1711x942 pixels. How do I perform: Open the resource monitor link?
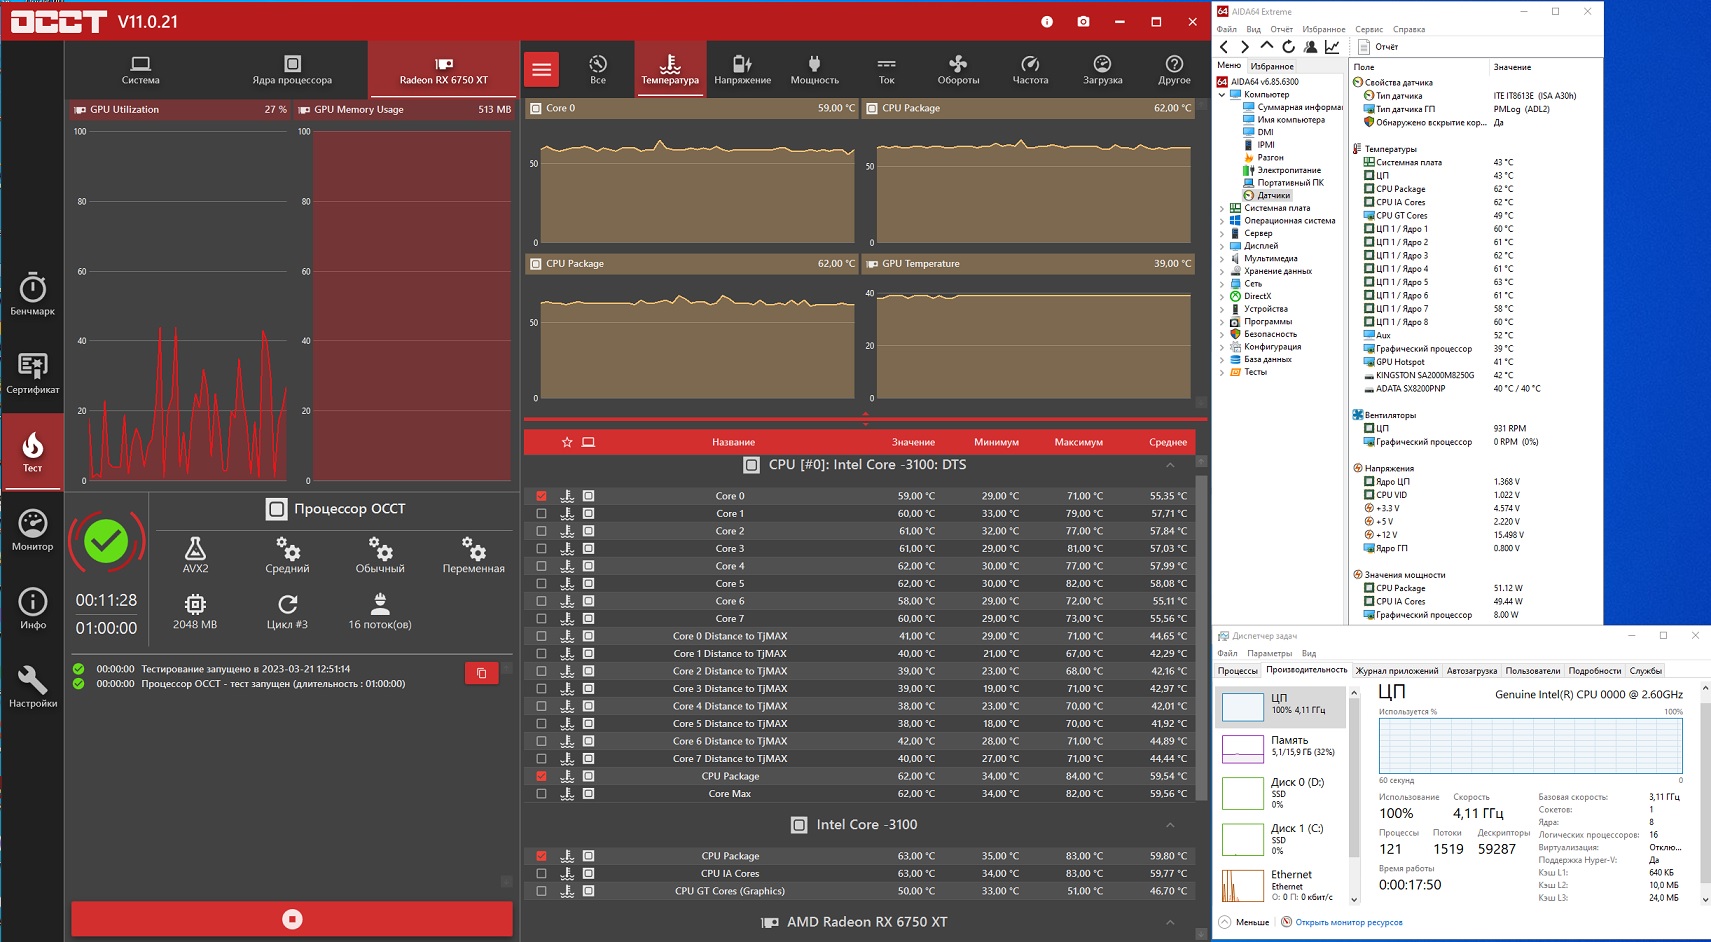(1348, 922)
